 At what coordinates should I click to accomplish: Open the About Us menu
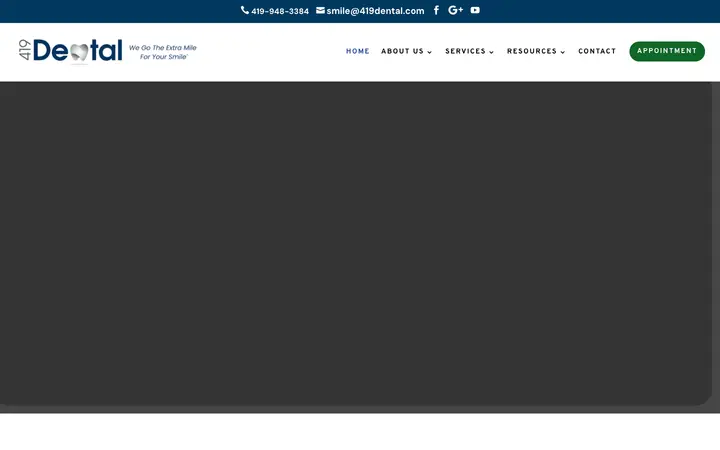[x=402, y=51]
